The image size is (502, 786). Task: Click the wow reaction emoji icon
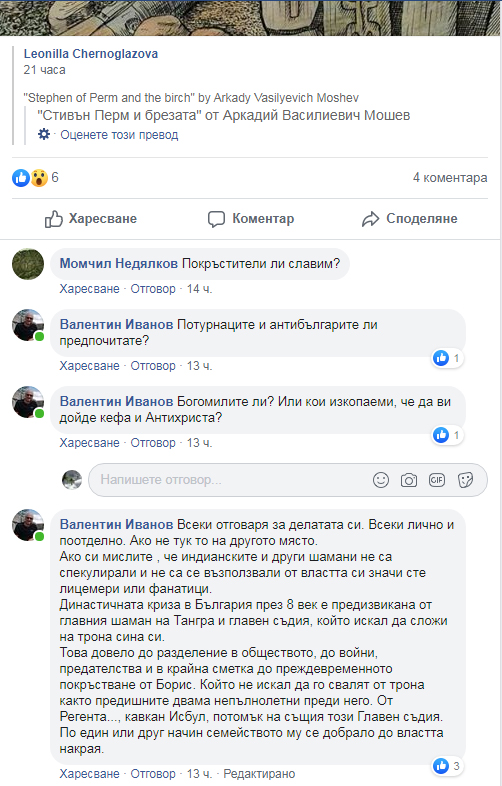[x=39, y=177]
